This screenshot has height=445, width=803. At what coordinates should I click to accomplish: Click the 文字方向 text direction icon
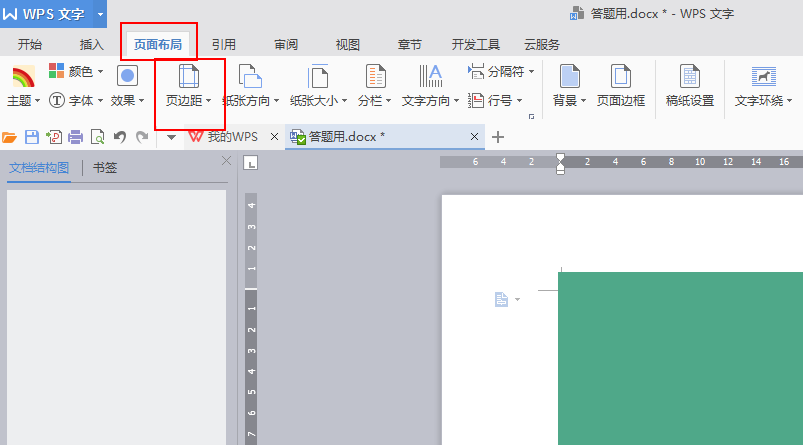tap(430, 76)
